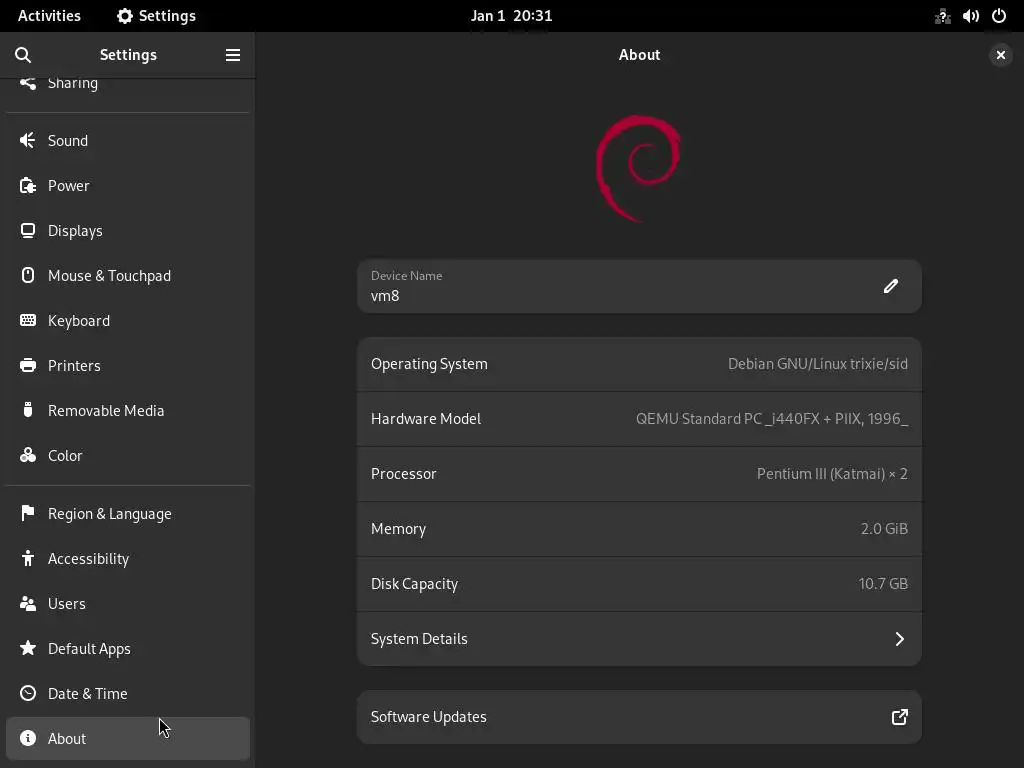This screenshot has height=768, width=1024.
Task: Edit device name with pencil icon
Action: click(x=891, y=286)
